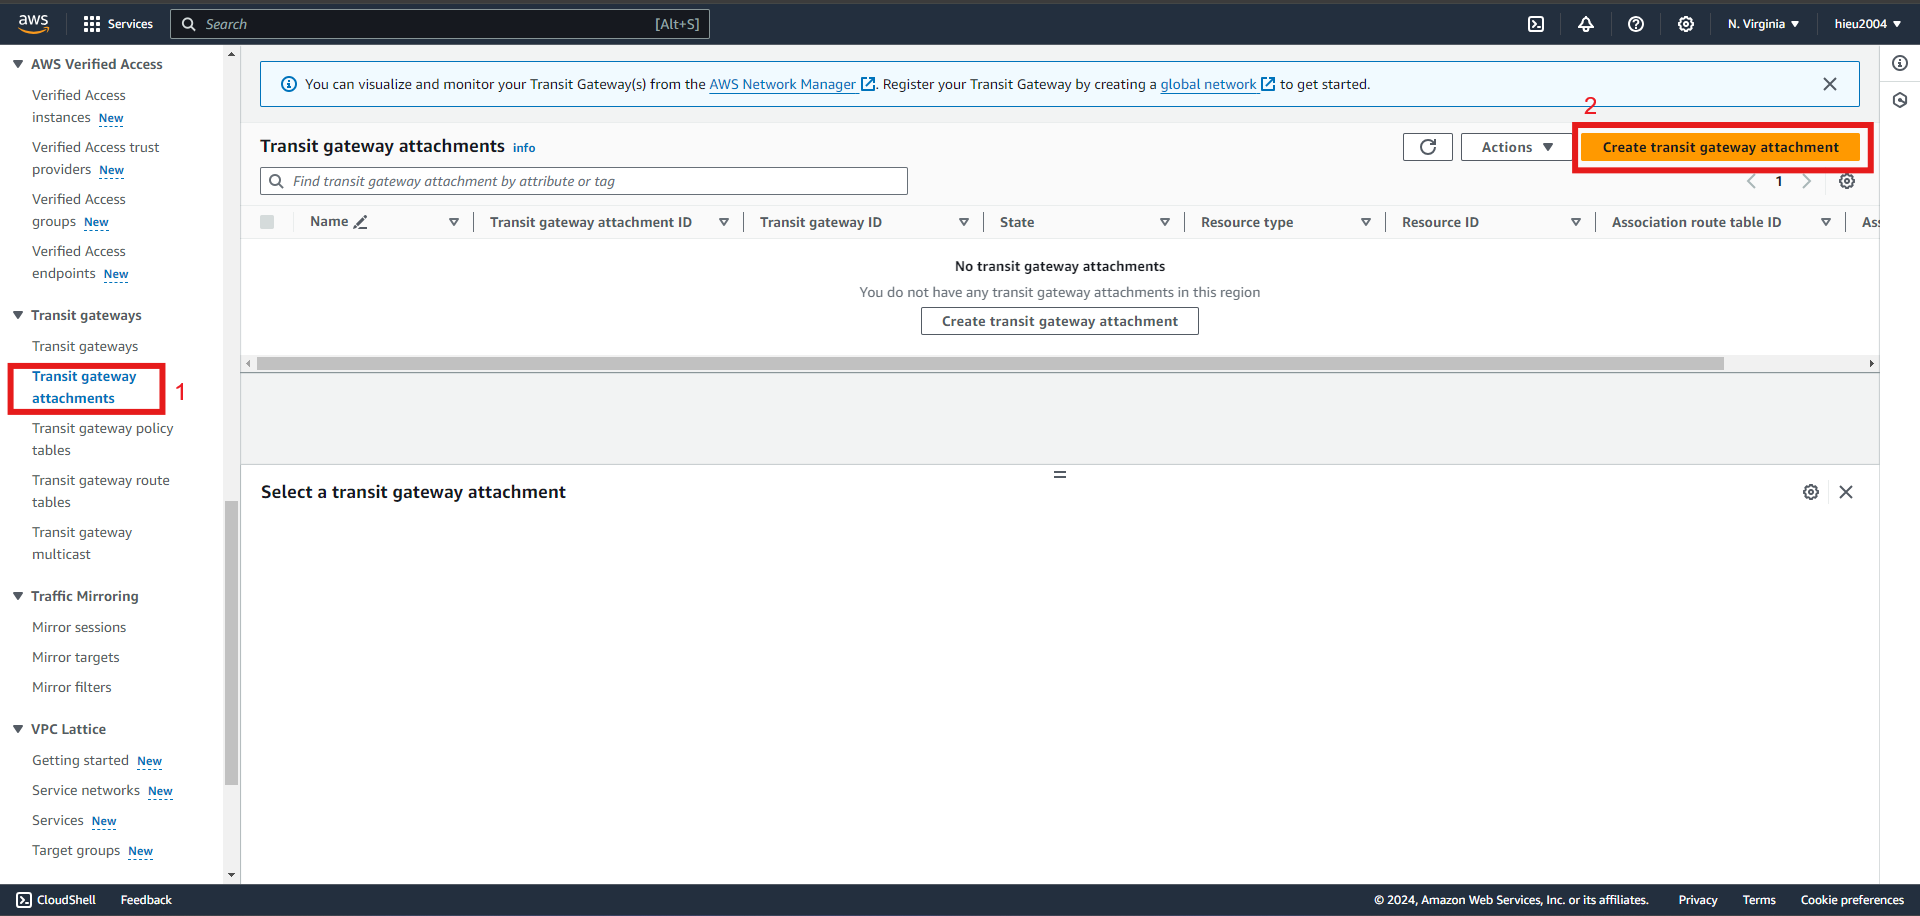Open the help question mark icon

(1636, 24)
